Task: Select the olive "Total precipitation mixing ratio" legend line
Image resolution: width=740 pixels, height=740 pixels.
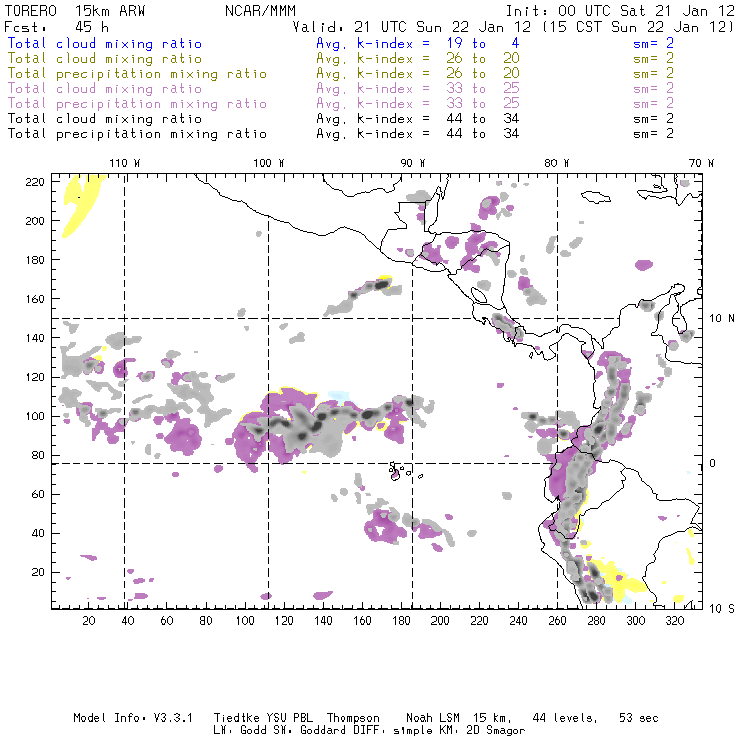Action: tap(137, 74)
